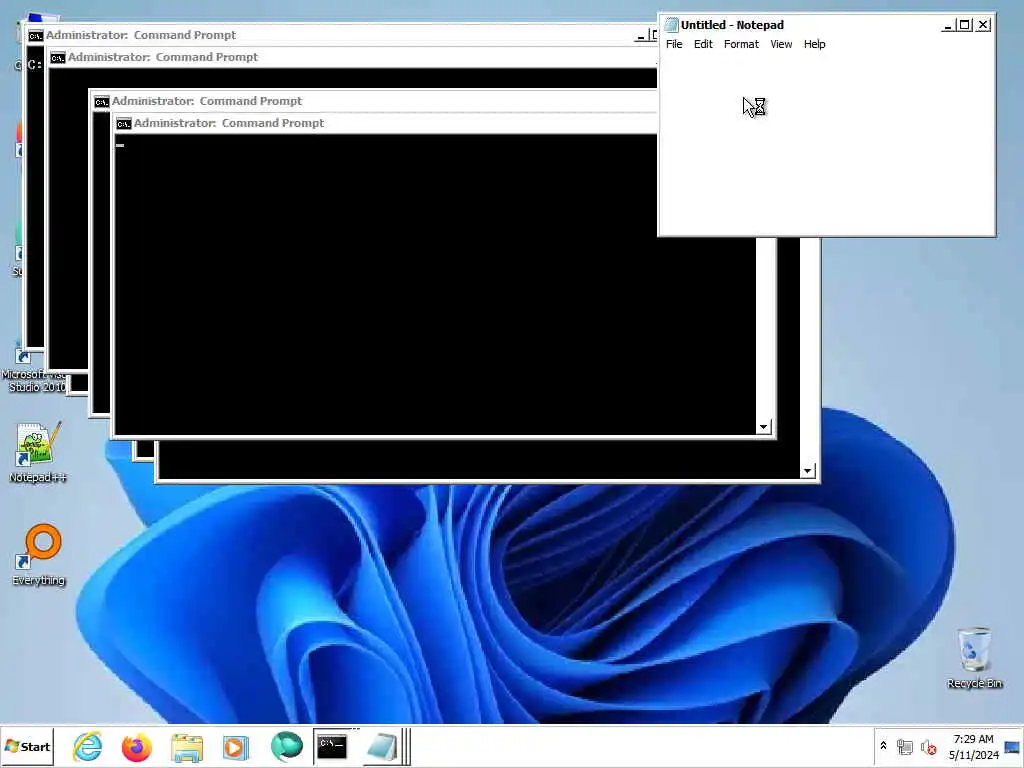Open the clock showing 7:29 AM
1024x768 pixels.
(974, 746)
